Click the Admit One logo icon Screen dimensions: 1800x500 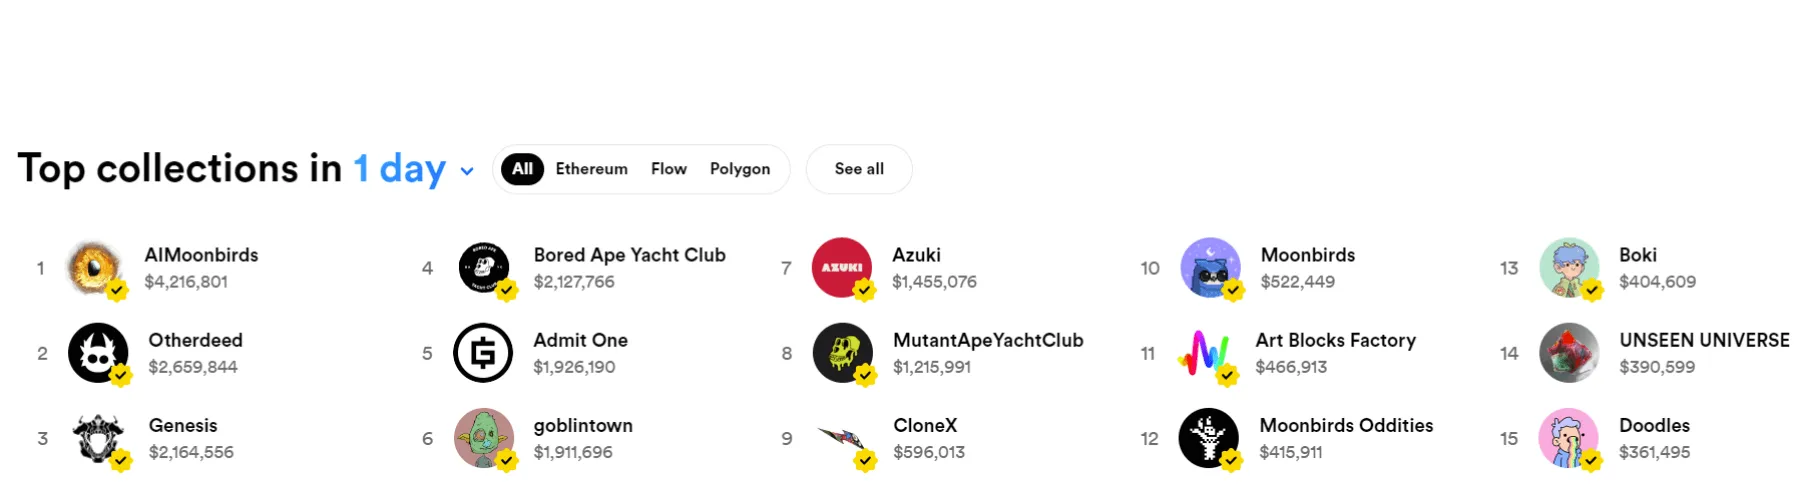[x=483, y=352]
